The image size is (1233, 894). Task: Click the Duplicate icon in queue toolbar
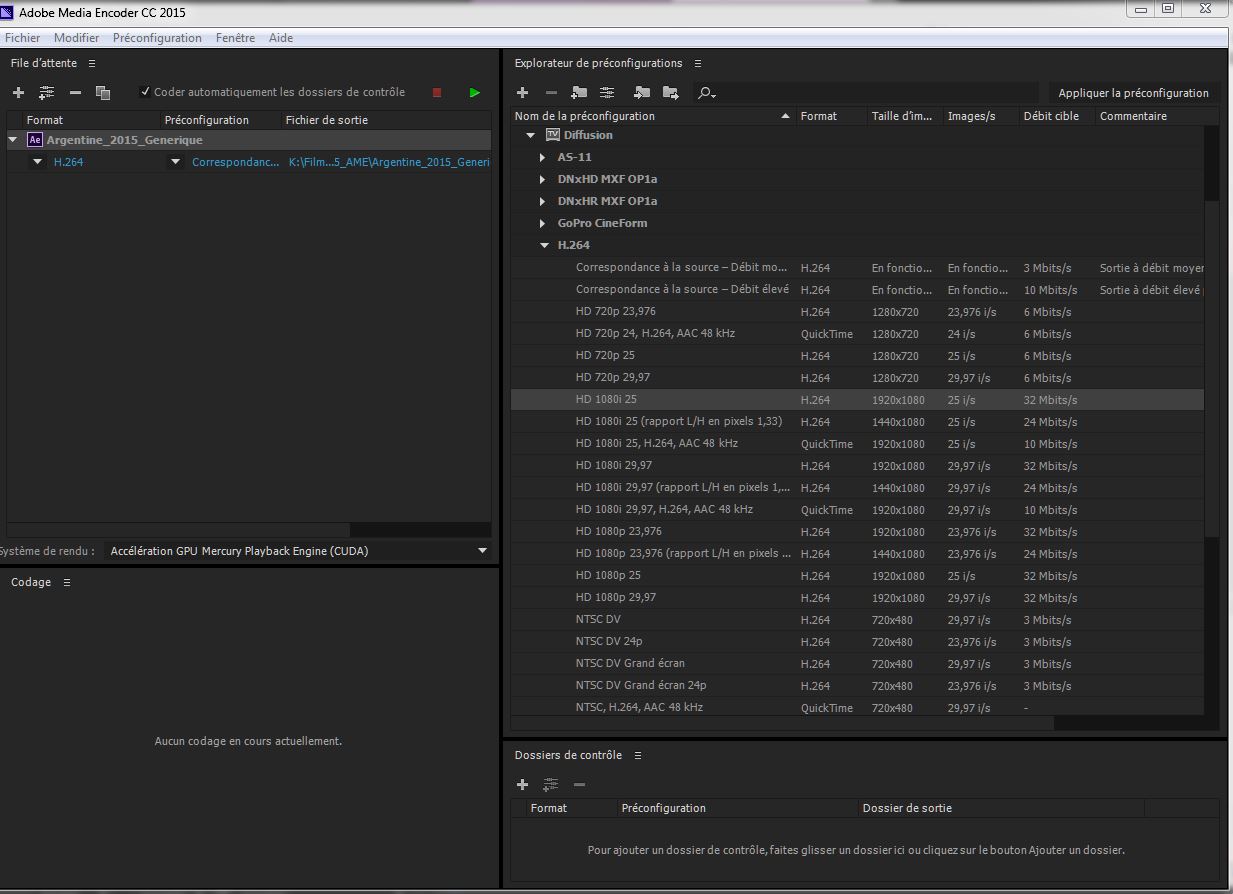click(x=102, y=93)
